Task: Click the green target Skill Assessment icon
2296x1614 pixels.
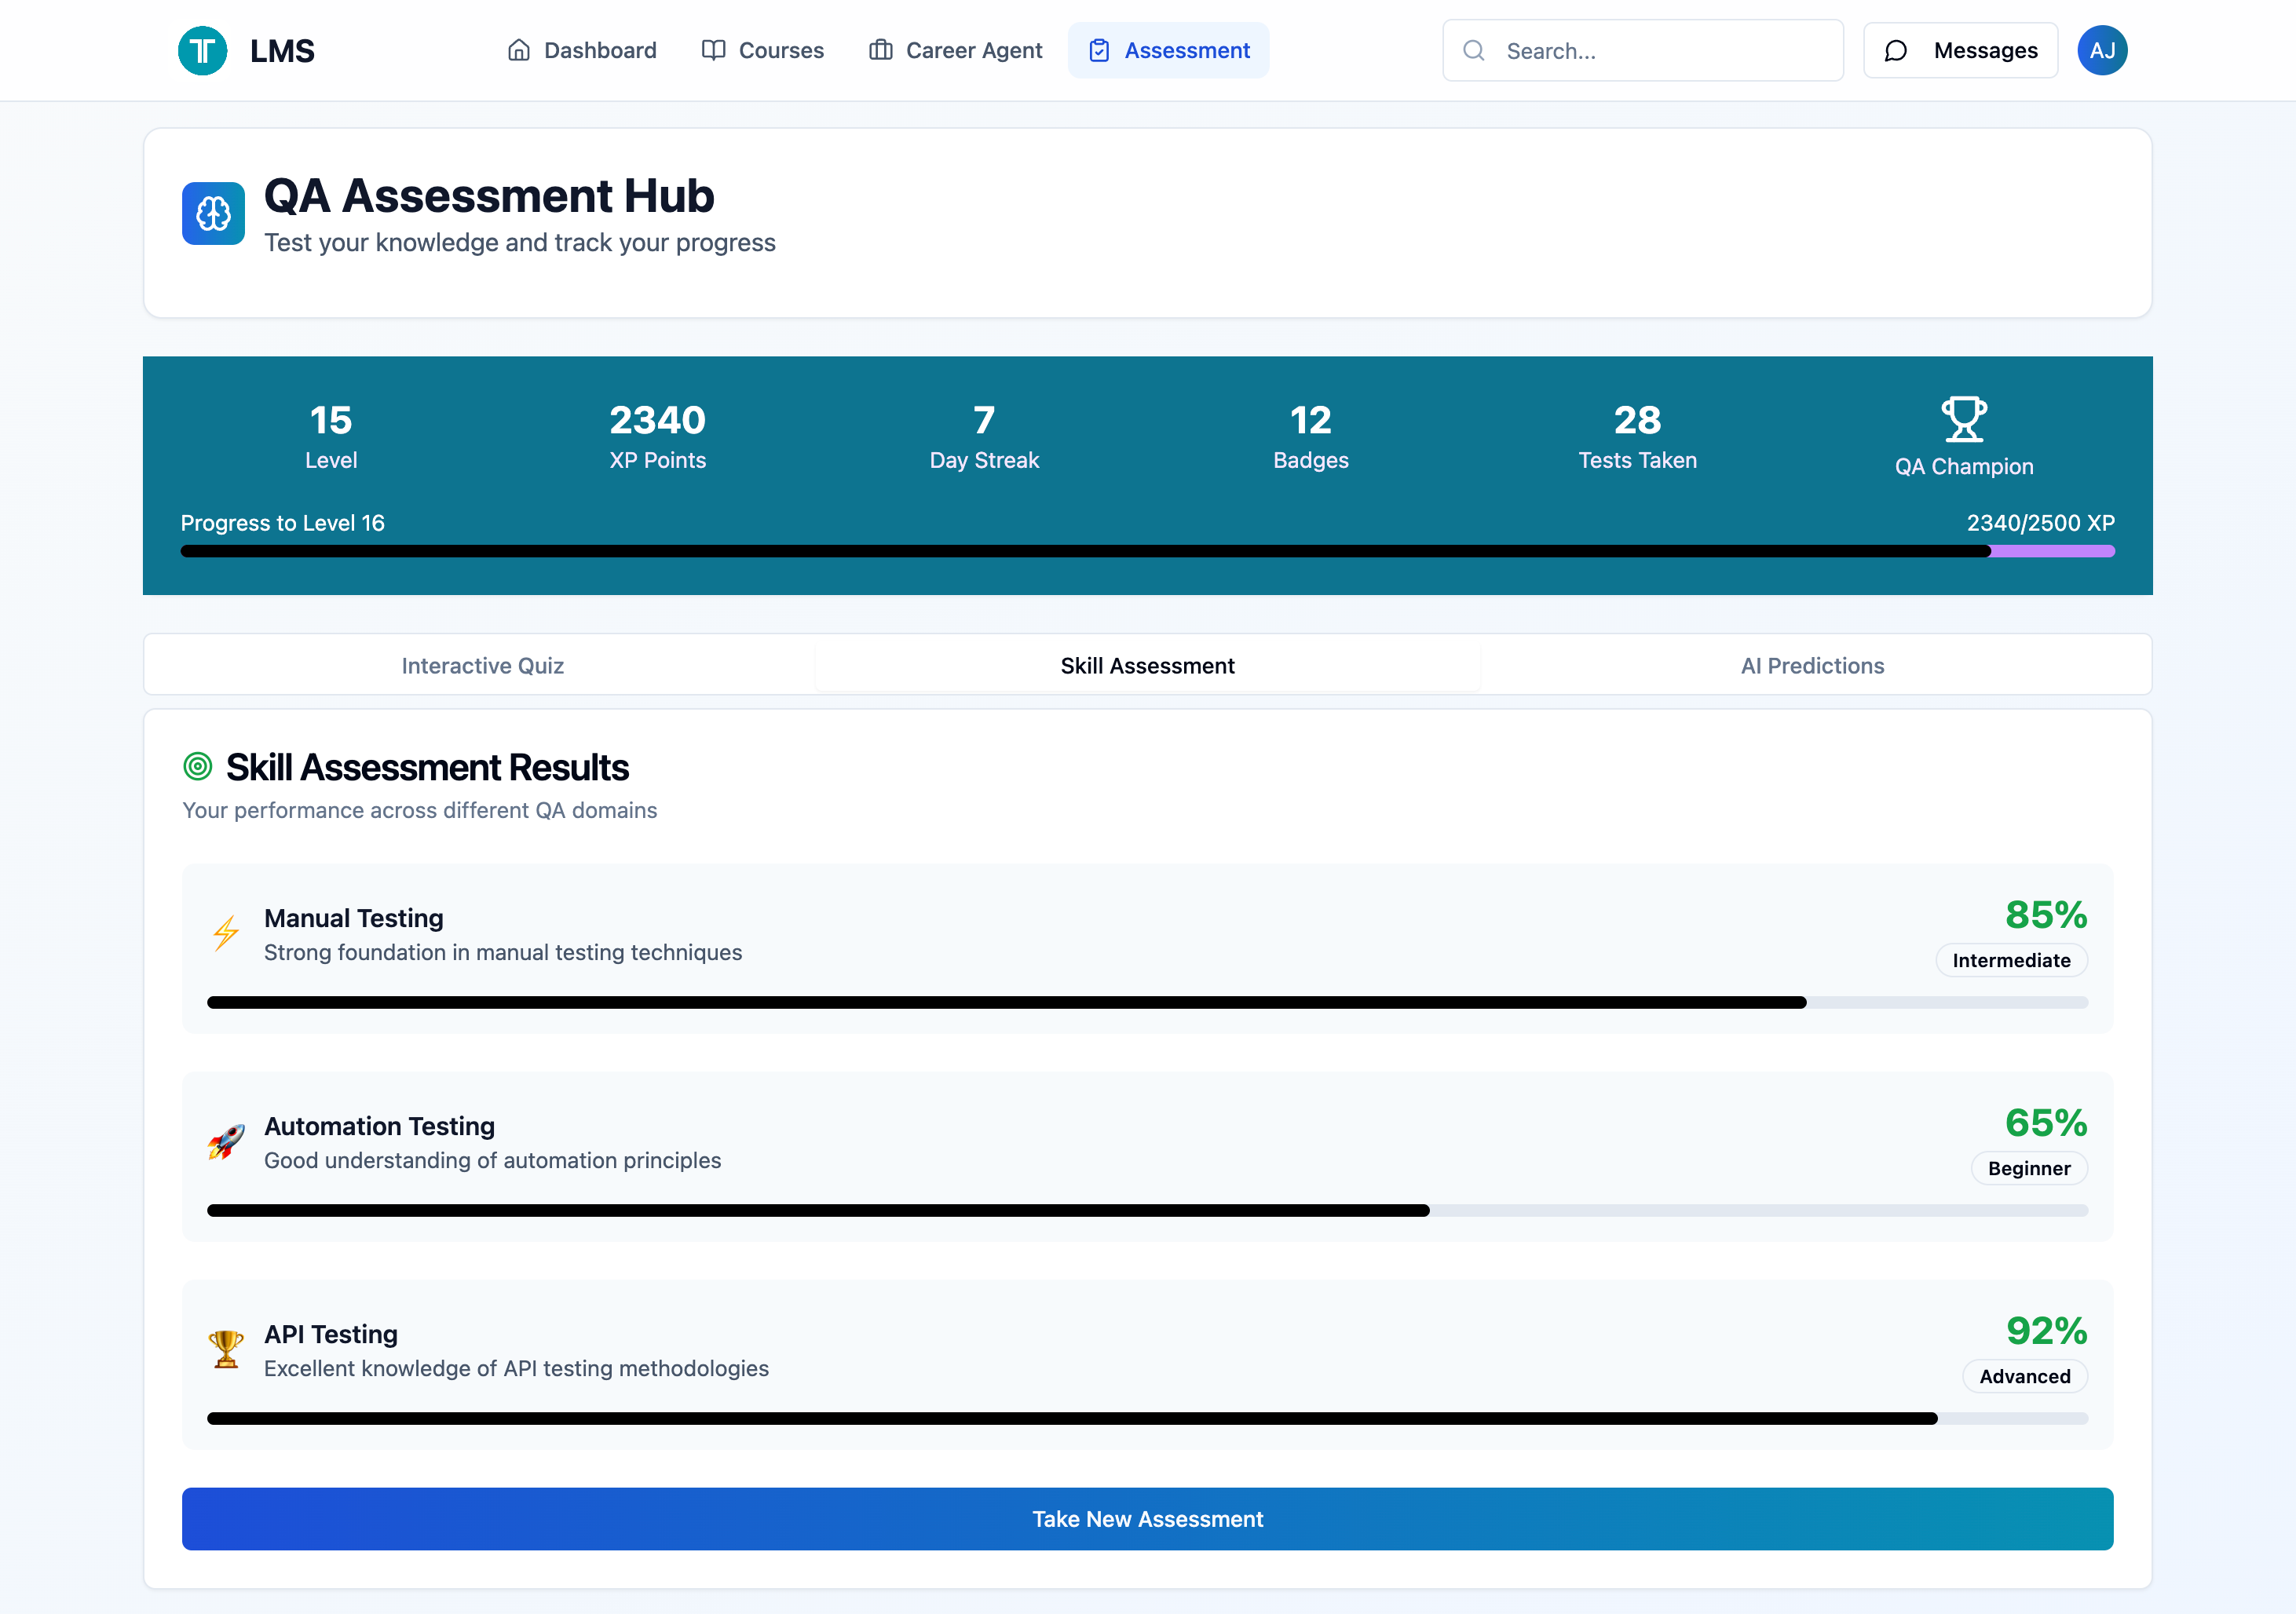Action: (198, 767)
